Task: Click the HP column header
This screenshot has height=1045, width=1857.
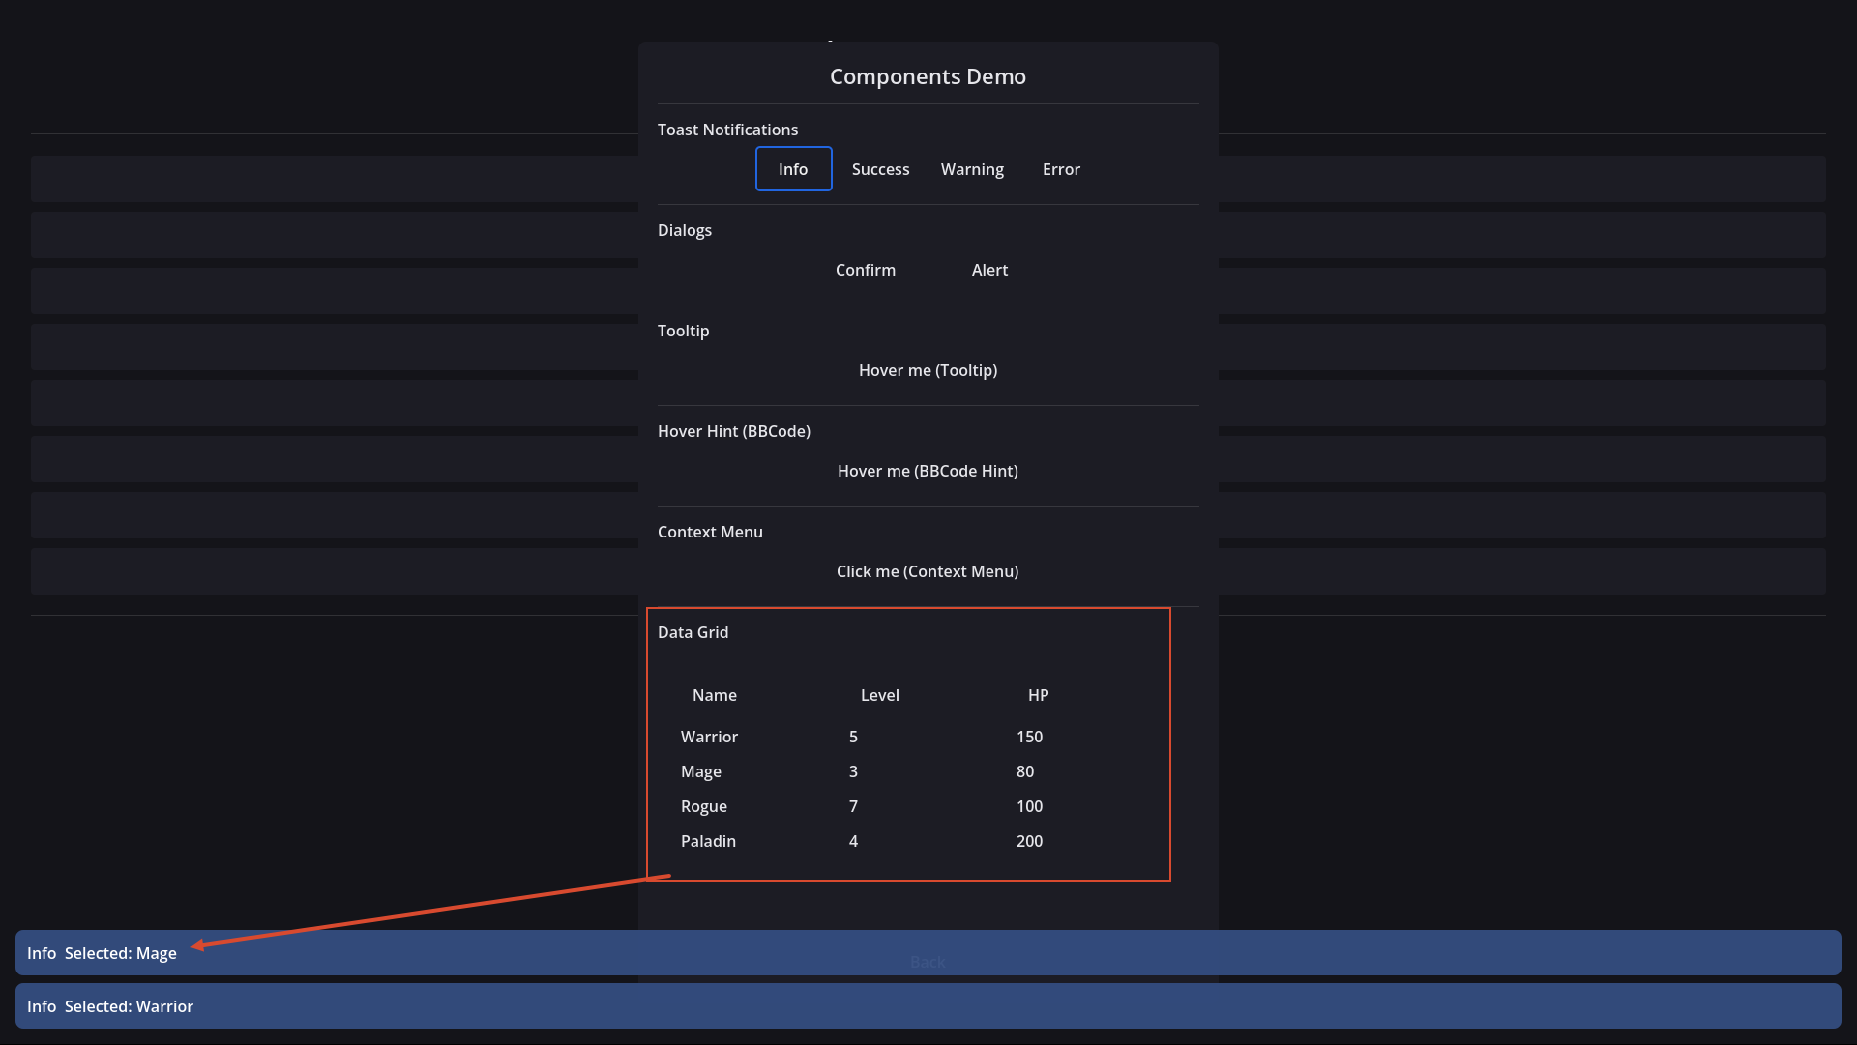Action: coord(1038,695)
